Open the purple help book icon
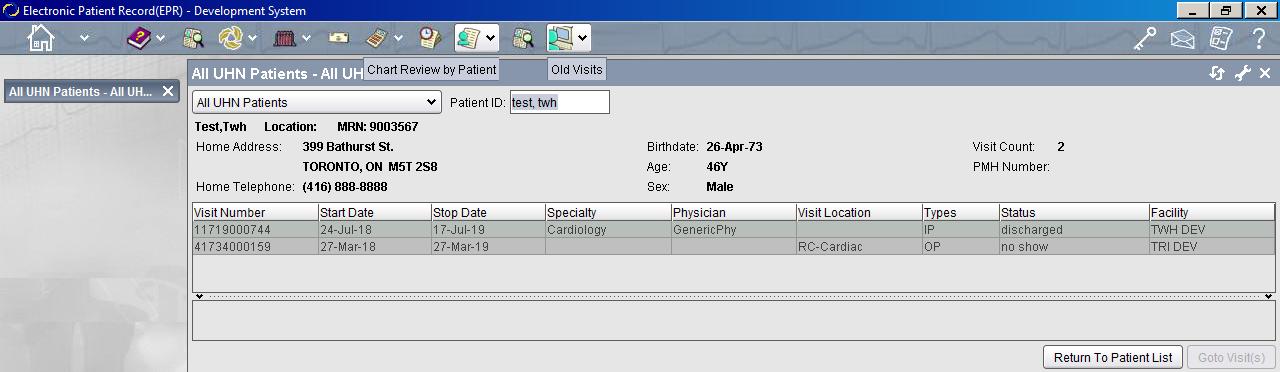The height and width of the screenshot is (372, 1280). (139, 38)
